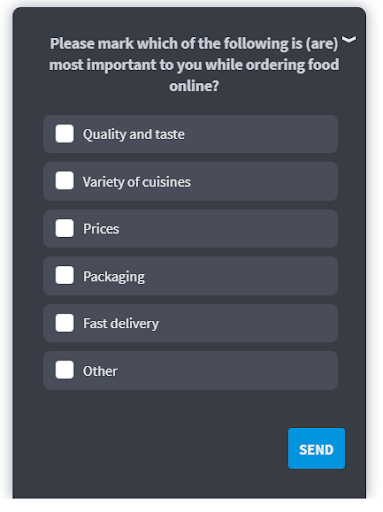The width and height of the screenshot is (383, 512).
Task: Toggle the Other checkbox
Action: [x=65, y=370]
